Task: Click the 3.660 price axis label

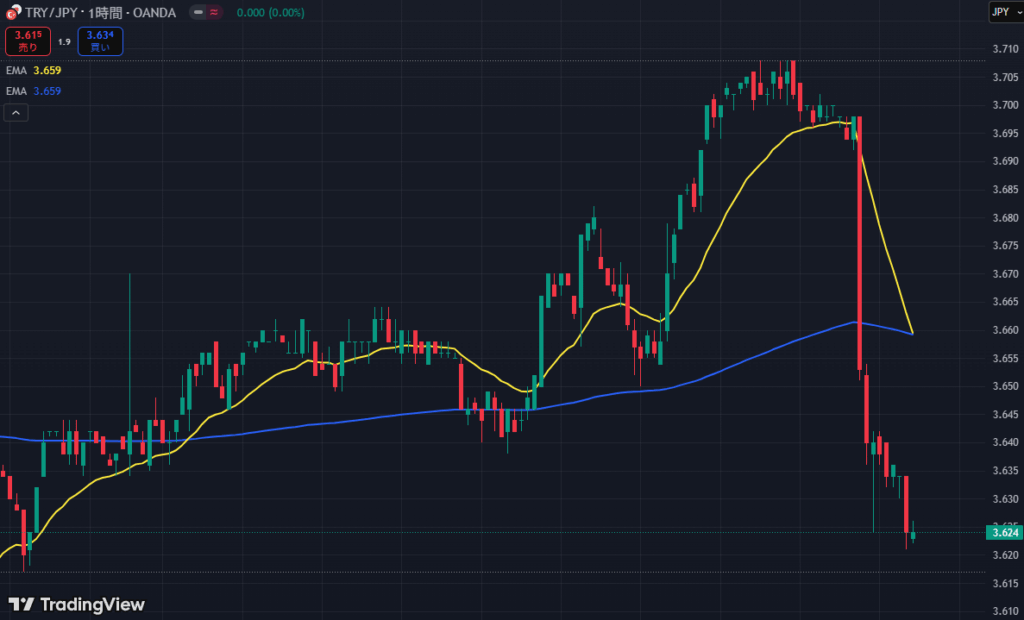Action: tap(1003, 330)
